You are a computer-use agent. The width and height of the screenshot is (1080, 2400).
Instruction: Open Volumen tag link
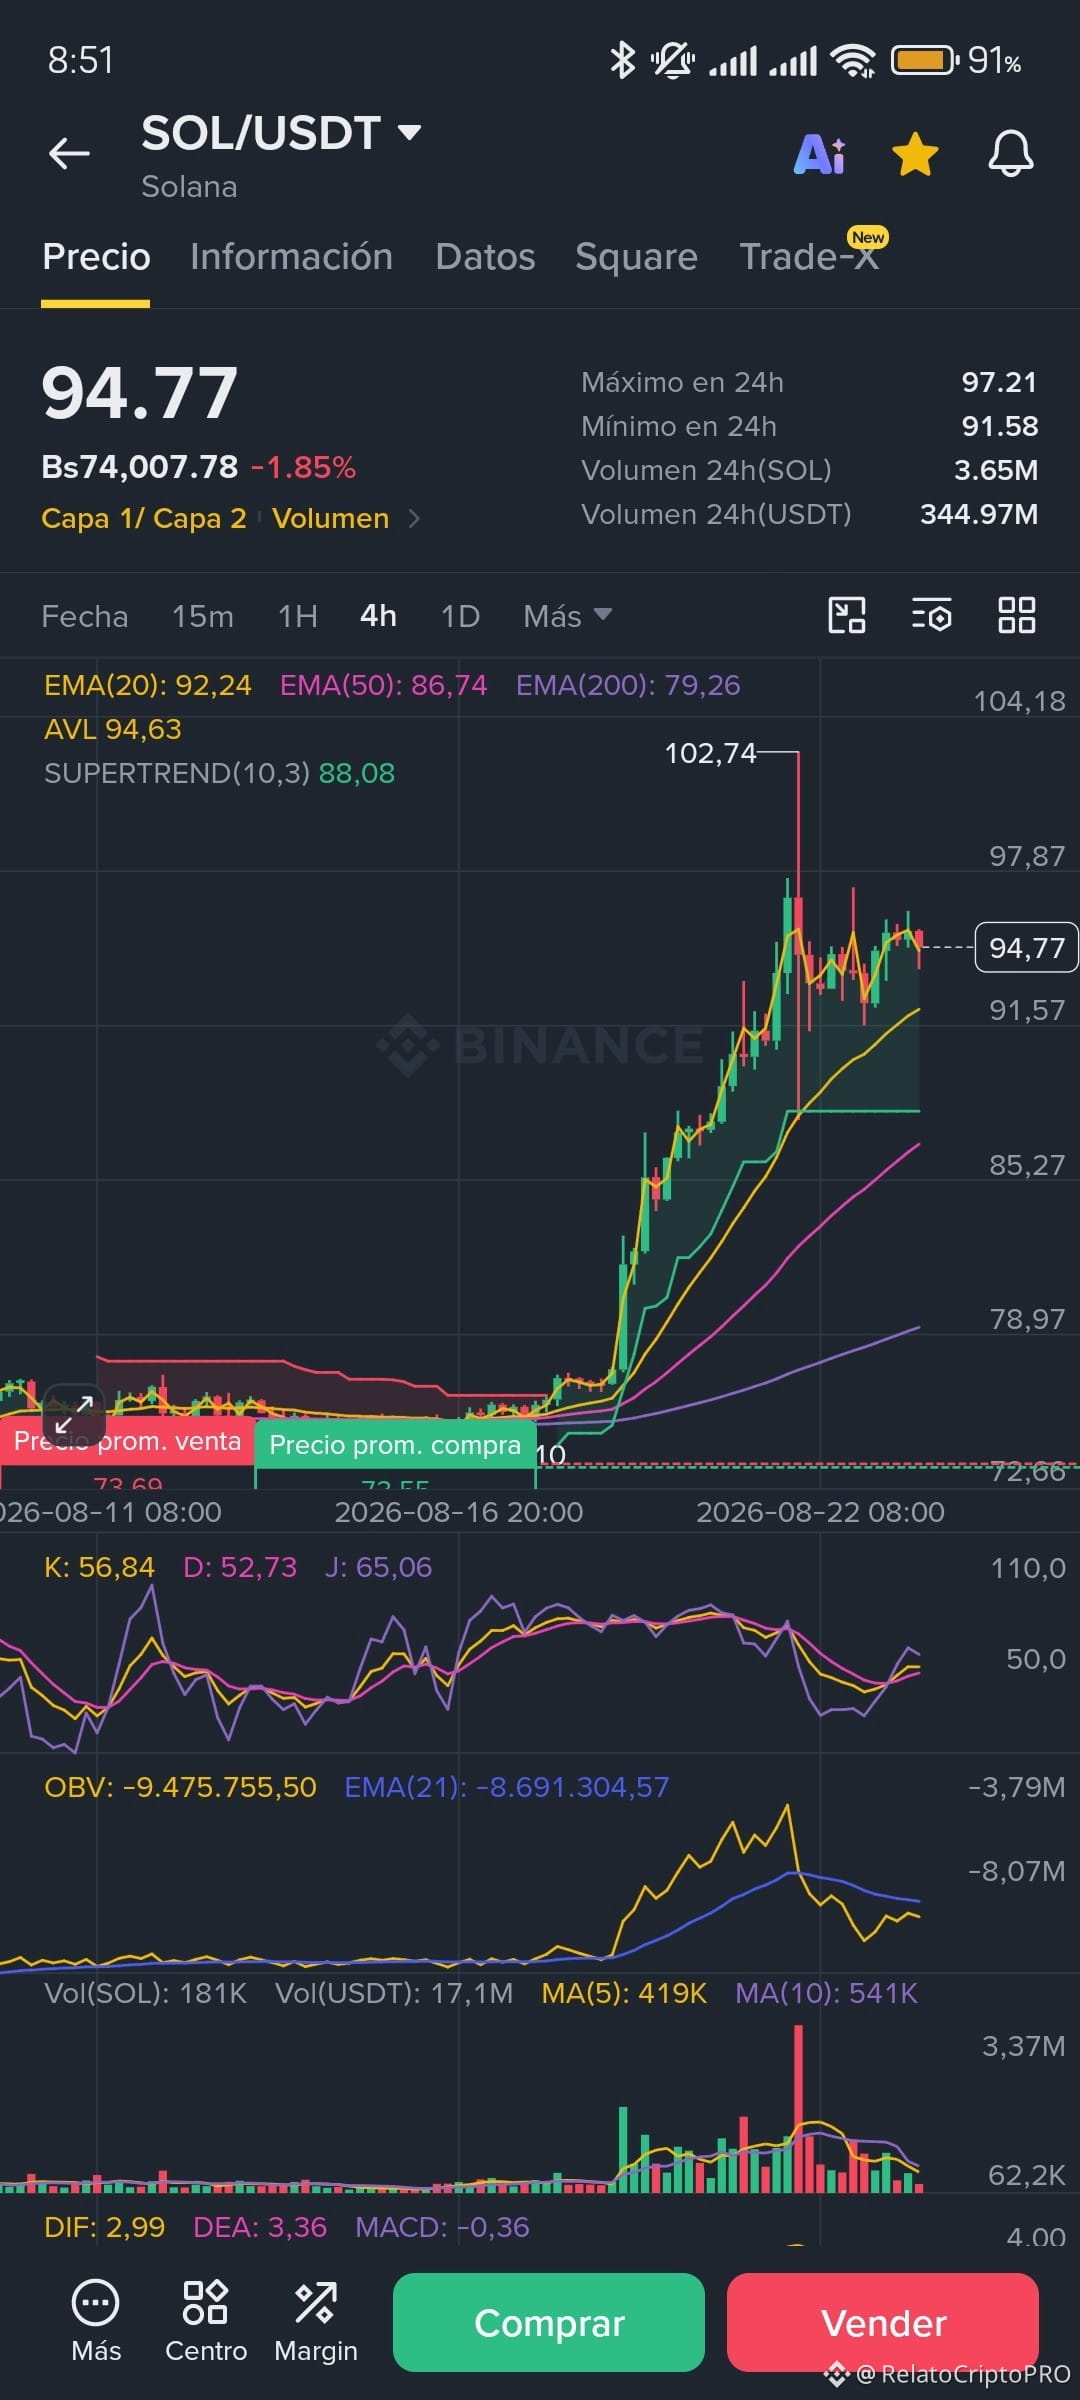point(331,518)
